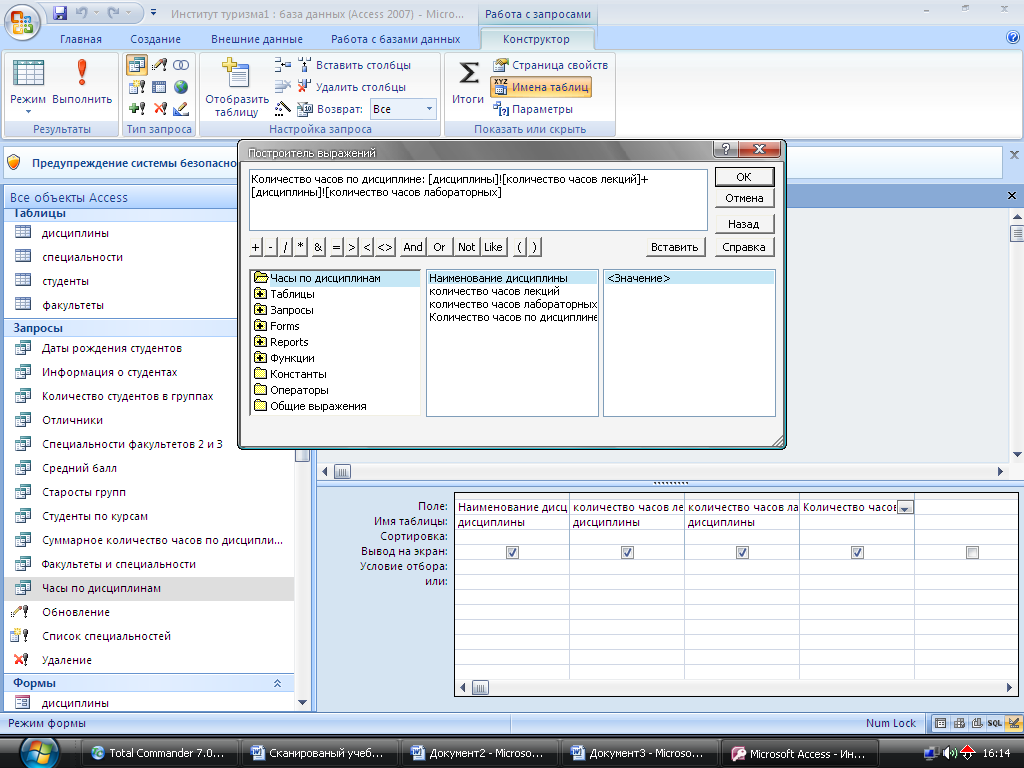This screenshot has height=768, width=1024.
Task: Insert the And operator button
Action: tap(413, 247)
